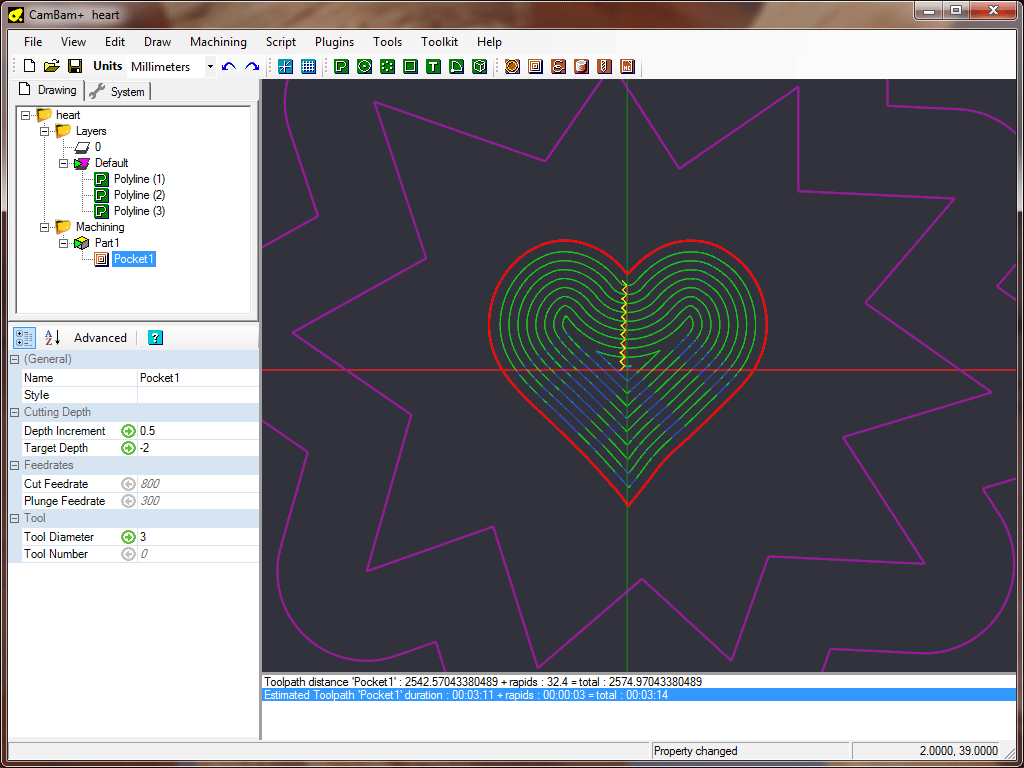Toggle the show grid toolbar button
This screenshot has height=768, width=1024.
click(308, 66)
